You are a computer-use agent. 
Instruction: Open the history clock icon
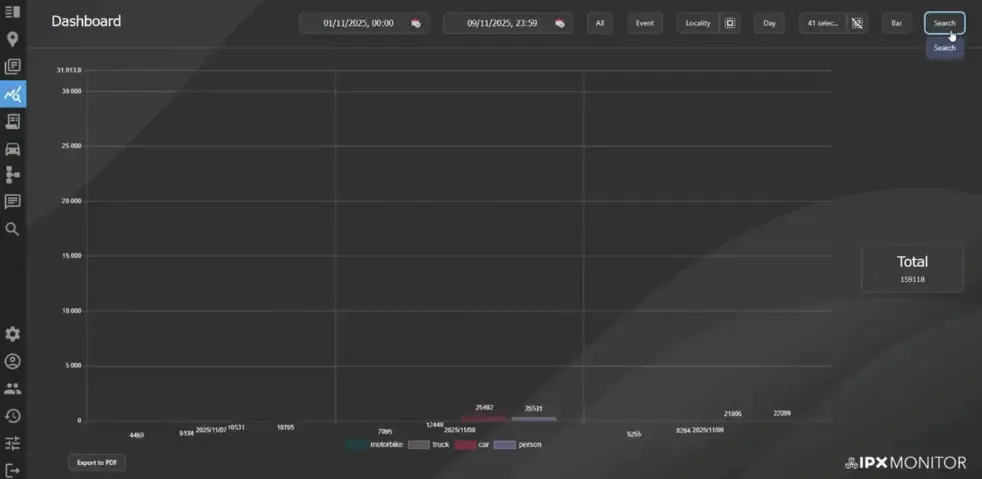pos(13,416)
